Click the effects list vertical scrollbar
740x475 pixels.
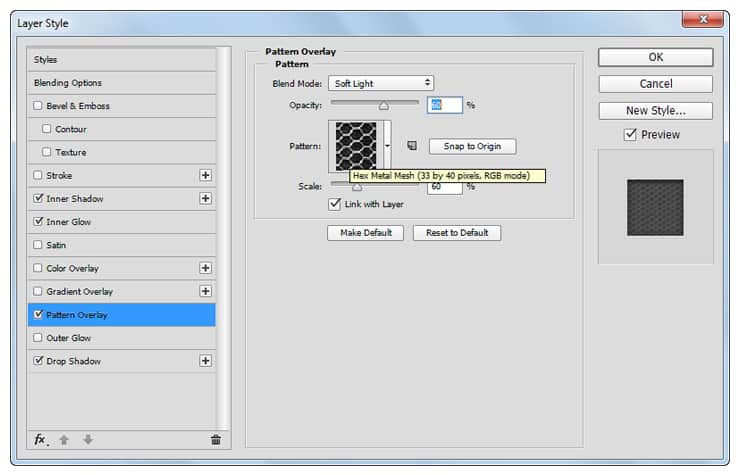224,237
